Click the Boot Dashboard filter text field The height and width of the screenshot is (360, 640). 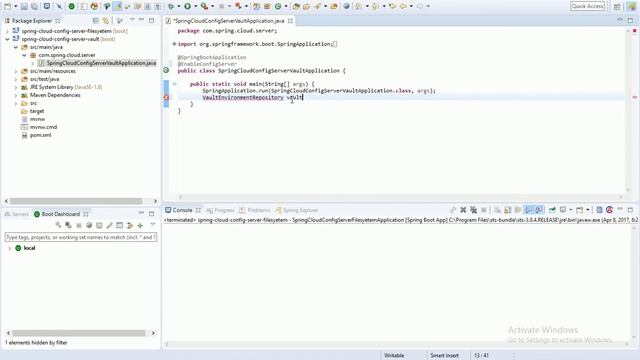[x=81, y=237]
